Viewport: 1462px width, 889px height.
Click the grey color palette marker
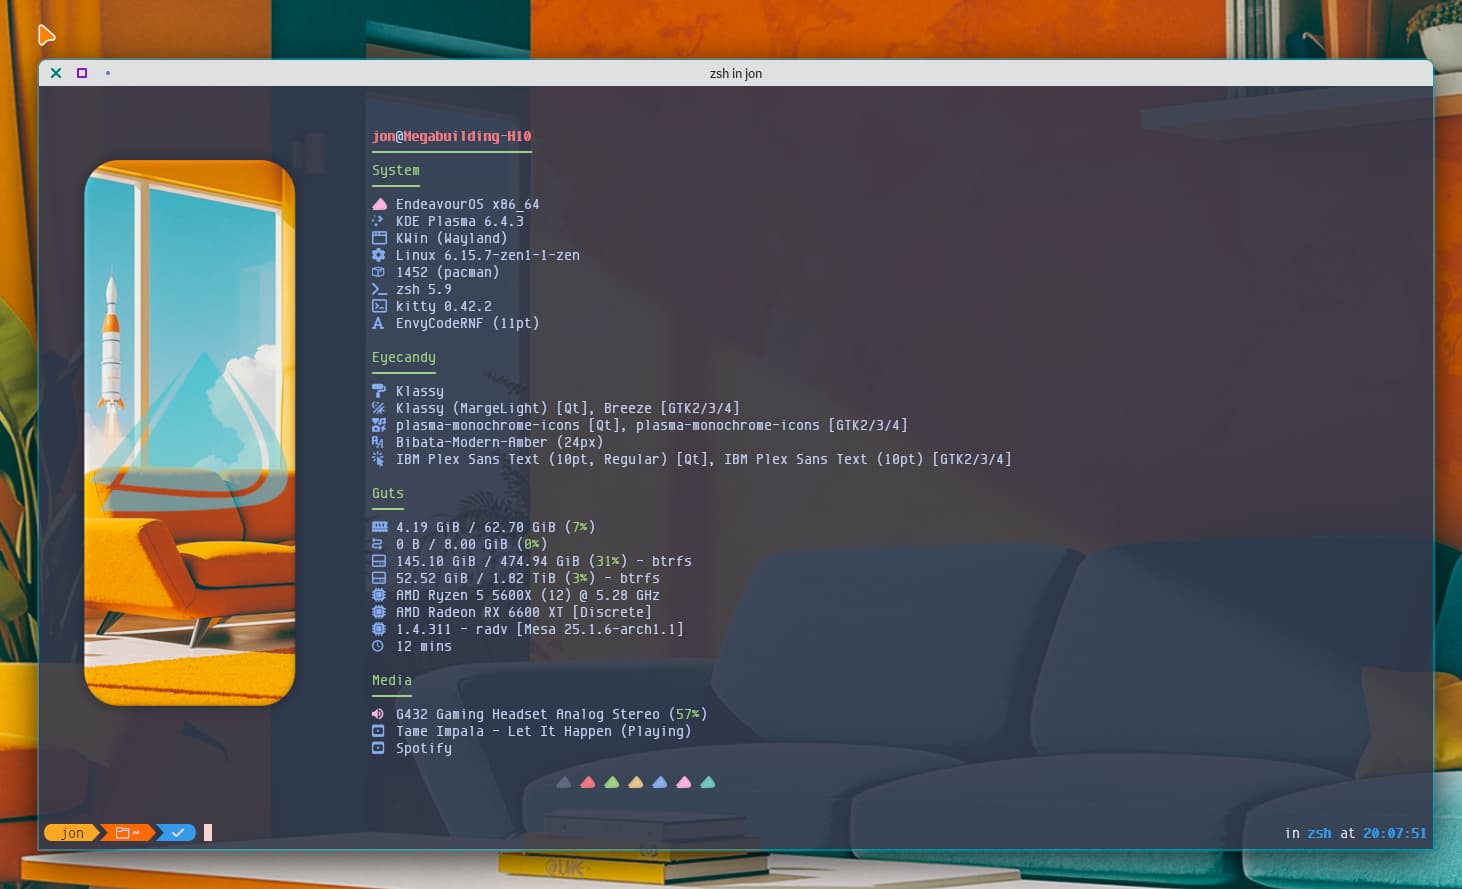click(564, 782)
